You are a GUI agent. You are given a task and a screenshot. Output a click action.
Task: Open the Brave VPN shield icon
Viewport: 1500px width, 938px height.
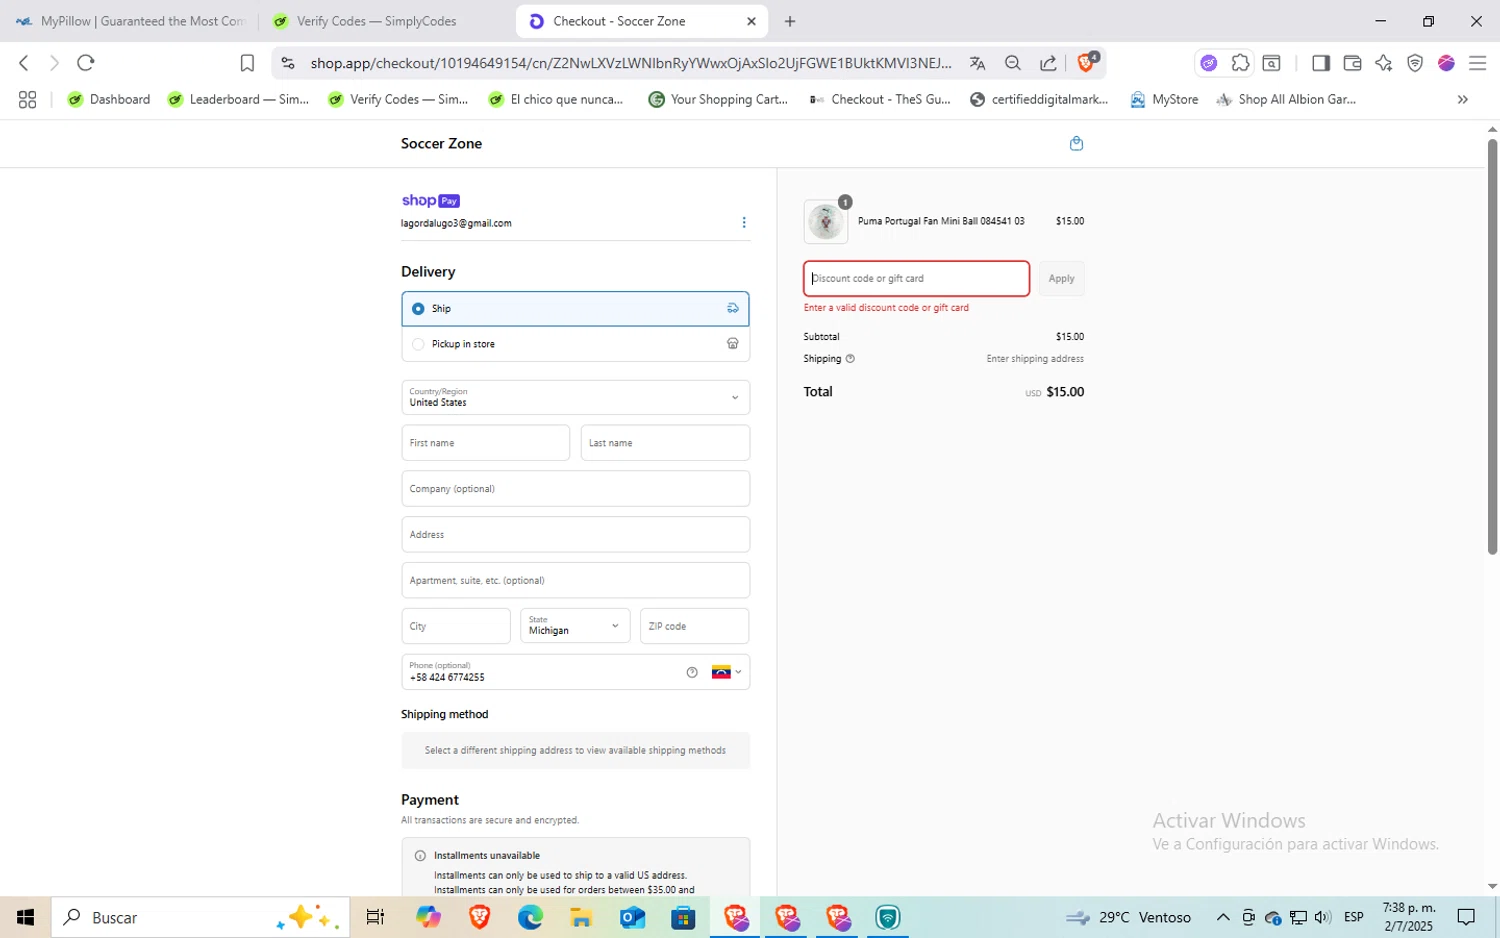pos(1415,63)
